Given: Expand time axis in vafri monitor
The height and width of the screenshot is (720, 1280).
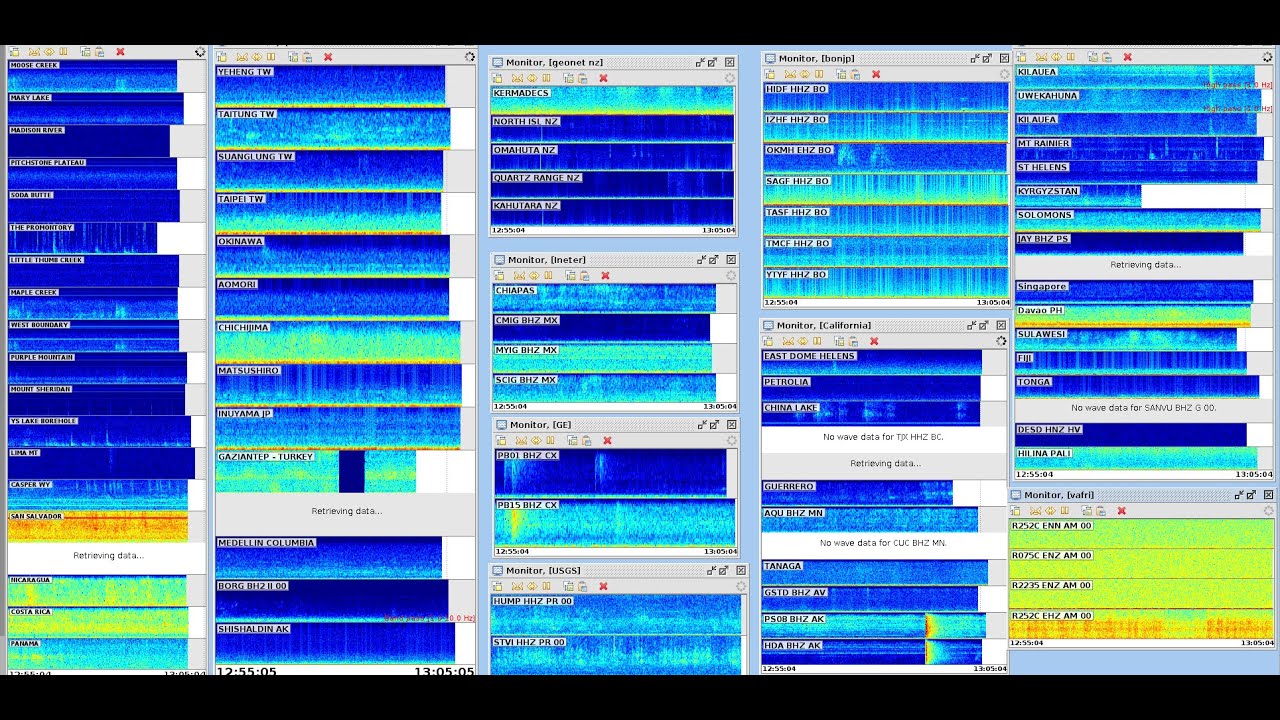Looking at the screenshot, I should click(x=1051, y=511).
